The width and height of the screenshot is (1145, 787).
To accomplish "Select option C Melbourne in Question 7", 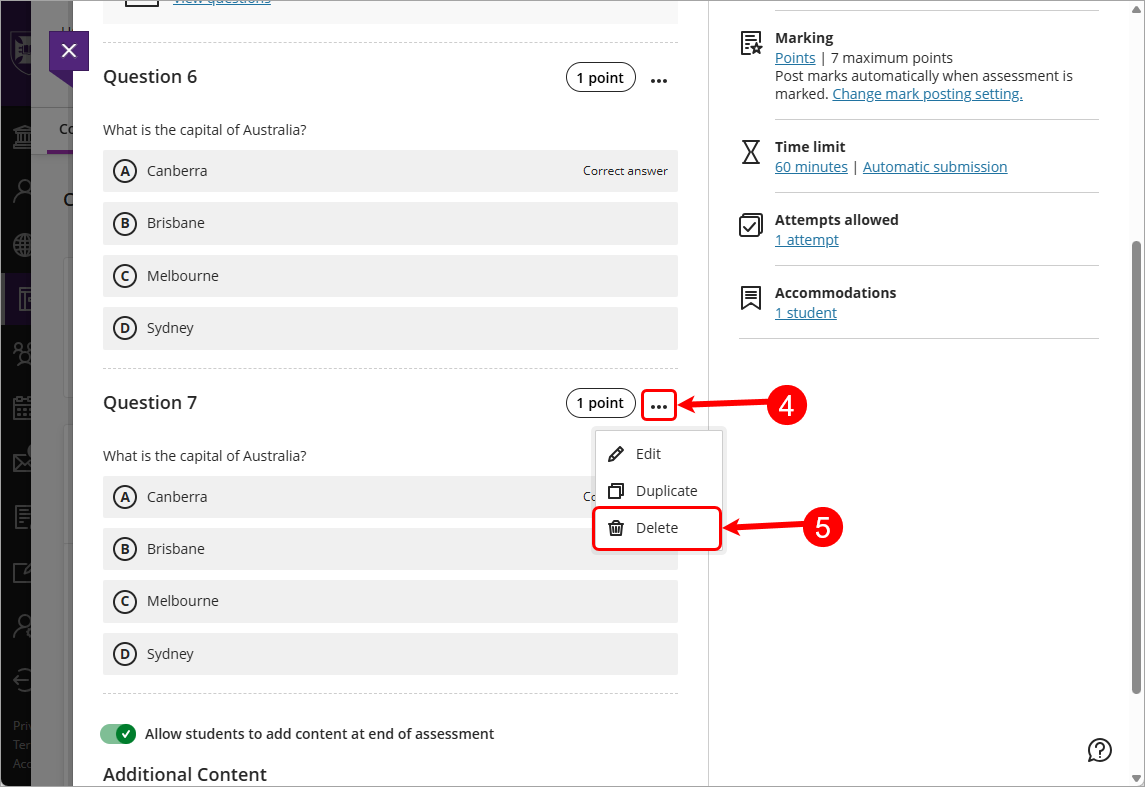I will (390, 602).
